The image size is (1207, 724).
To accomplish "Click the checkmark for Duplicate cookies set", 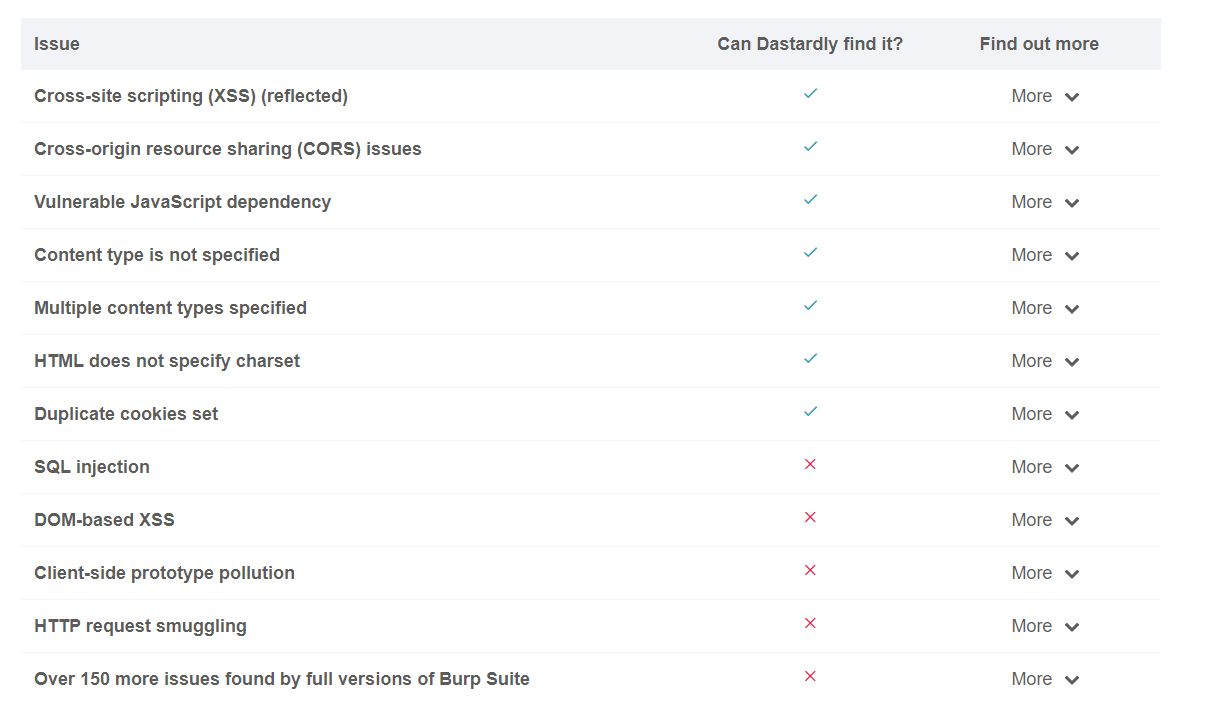I will click(x=810, y=412).
